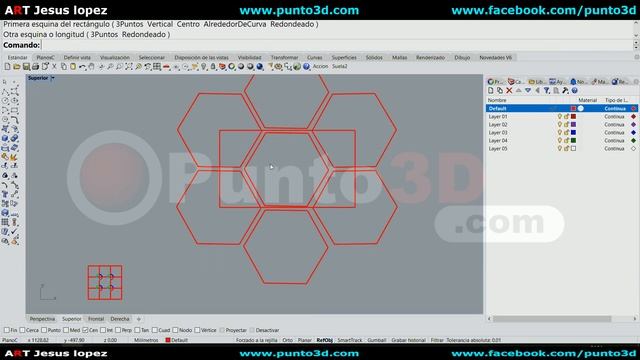Enable the Vértice object snap checkbox

pyautogui.click(x=197, y=330)
